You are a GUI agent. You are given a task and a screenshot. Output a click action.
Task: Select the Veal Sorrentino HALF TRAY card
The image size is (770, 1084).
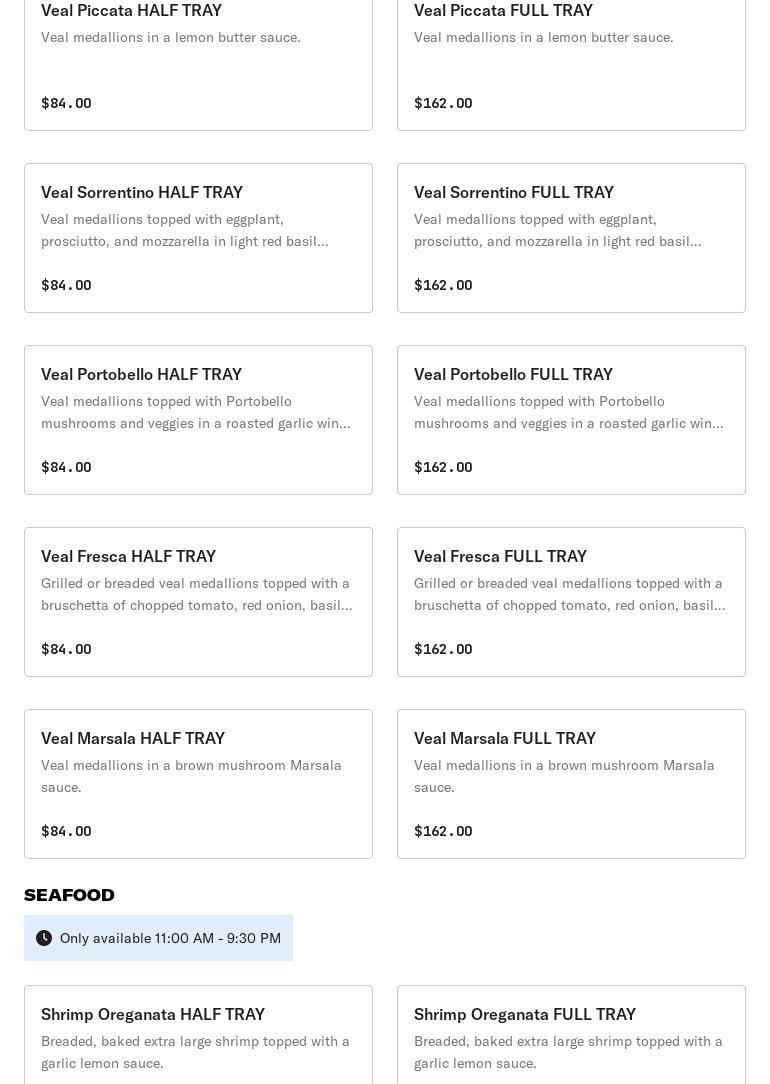198,238
